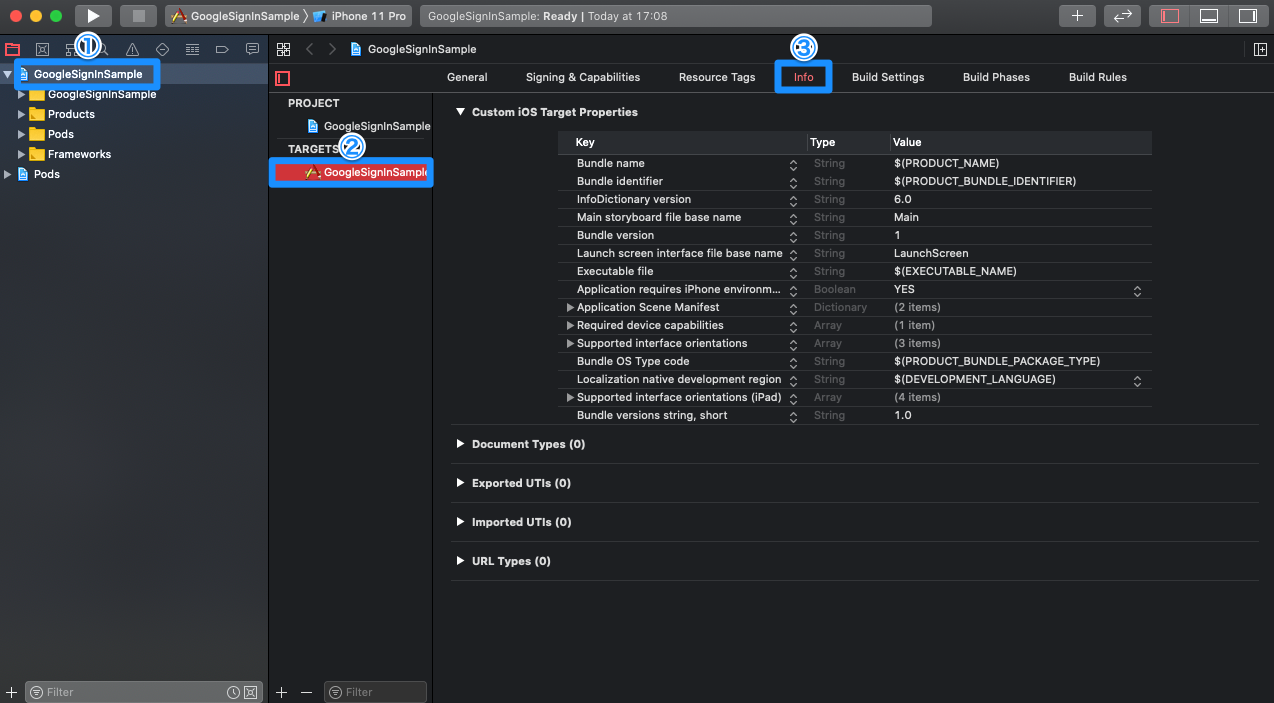
Task: Toggle the Navigator panel visibility
Action: (1170, 16)
